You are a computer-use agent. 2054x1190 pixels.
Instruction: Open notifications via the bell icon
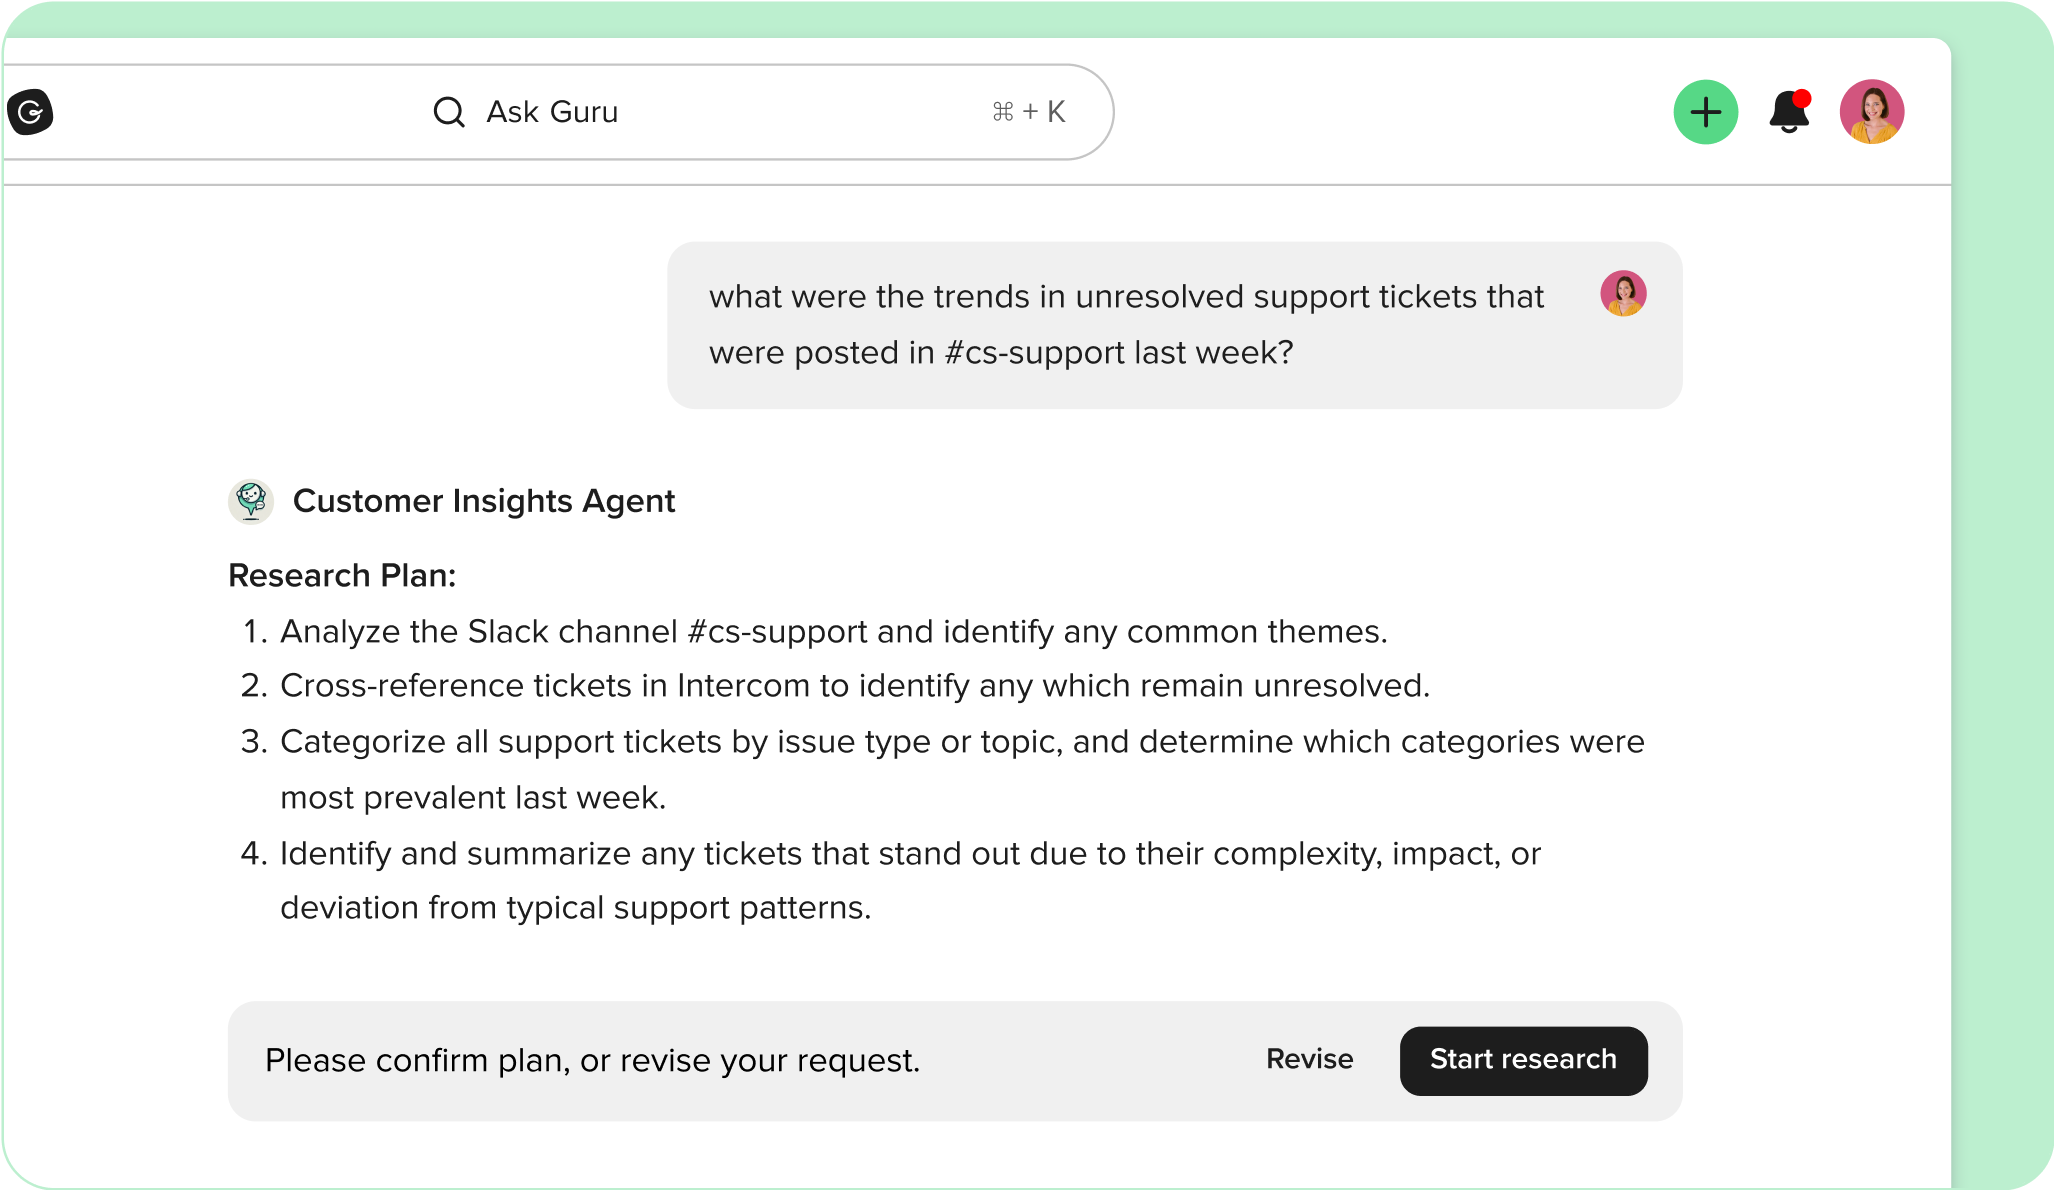coord(1788,114)
